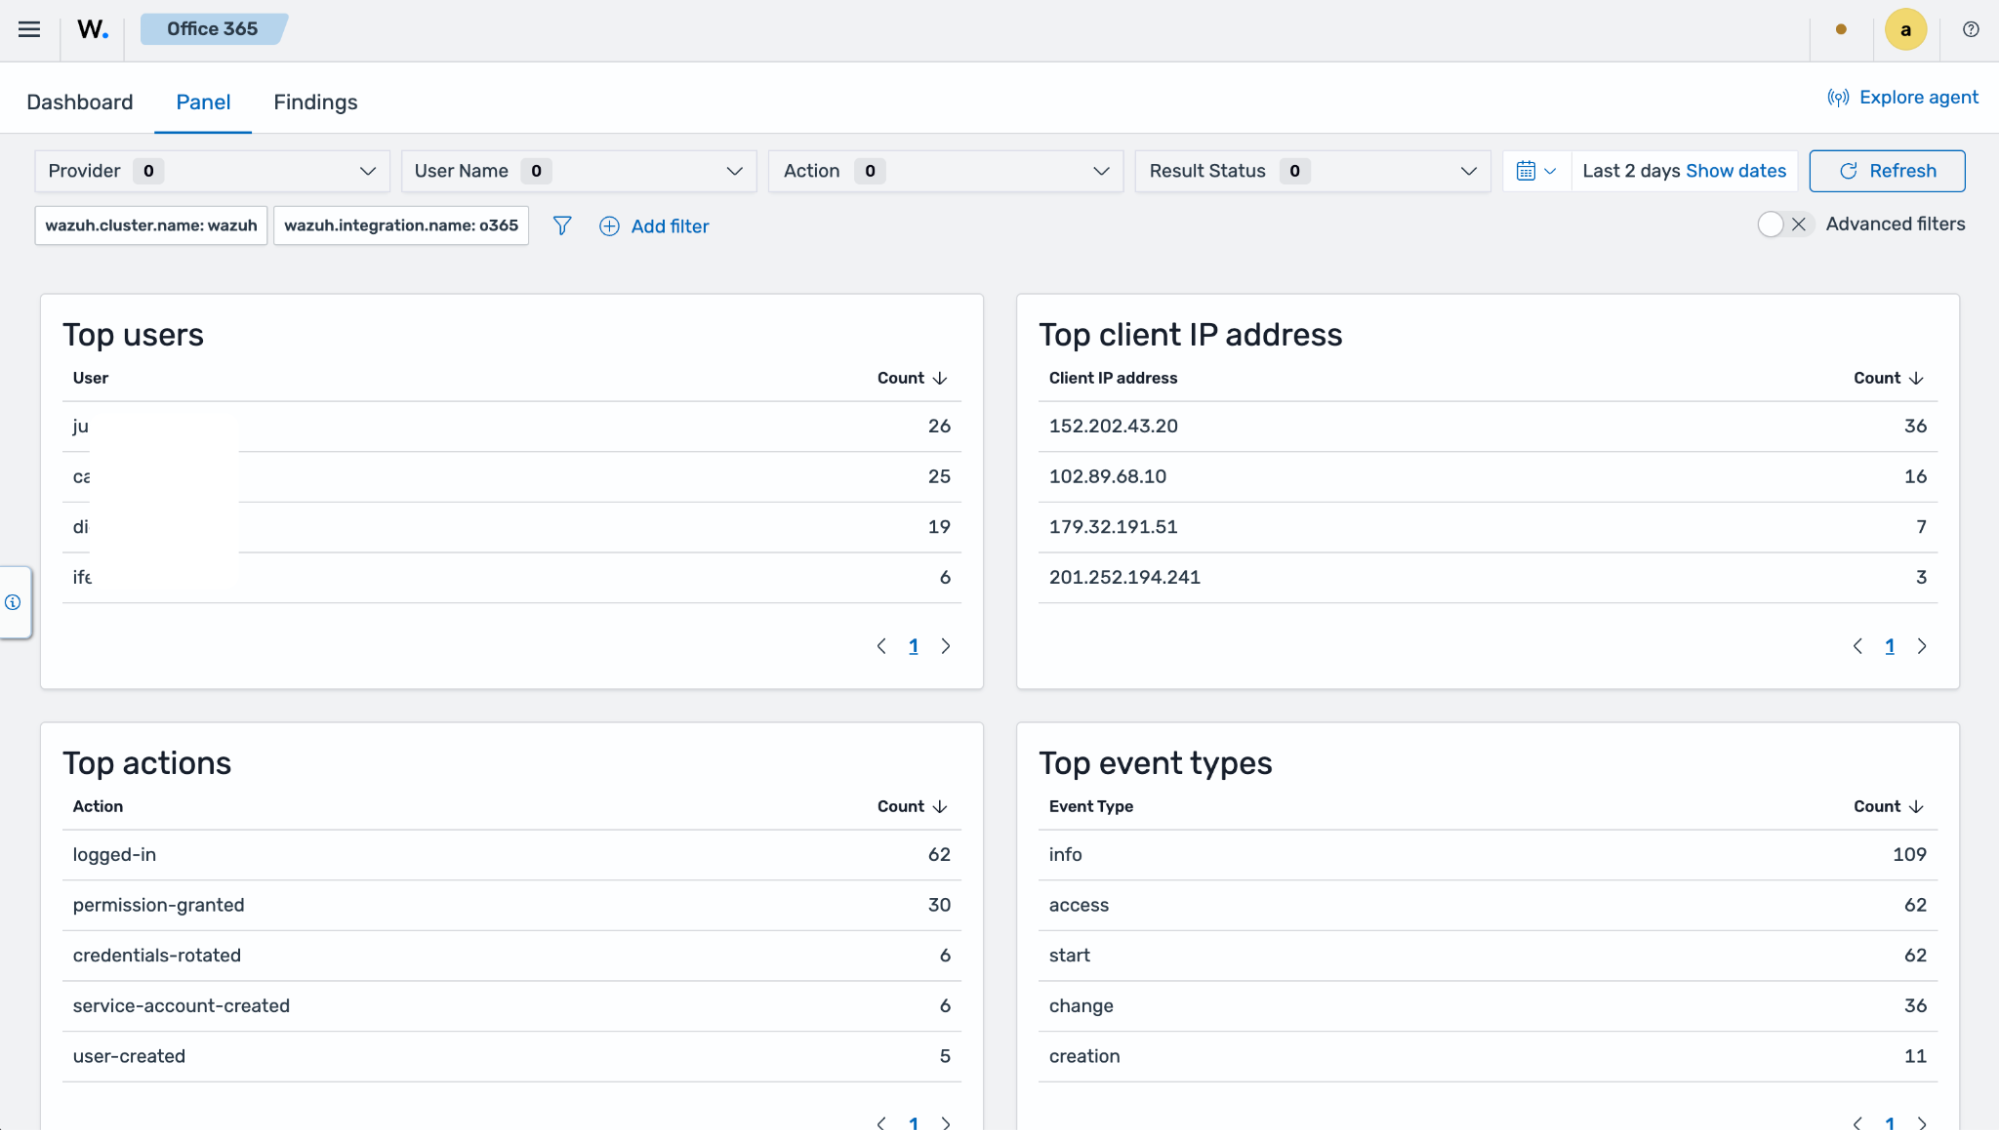Click the Client IP address column header

(x=1113, y=378)
